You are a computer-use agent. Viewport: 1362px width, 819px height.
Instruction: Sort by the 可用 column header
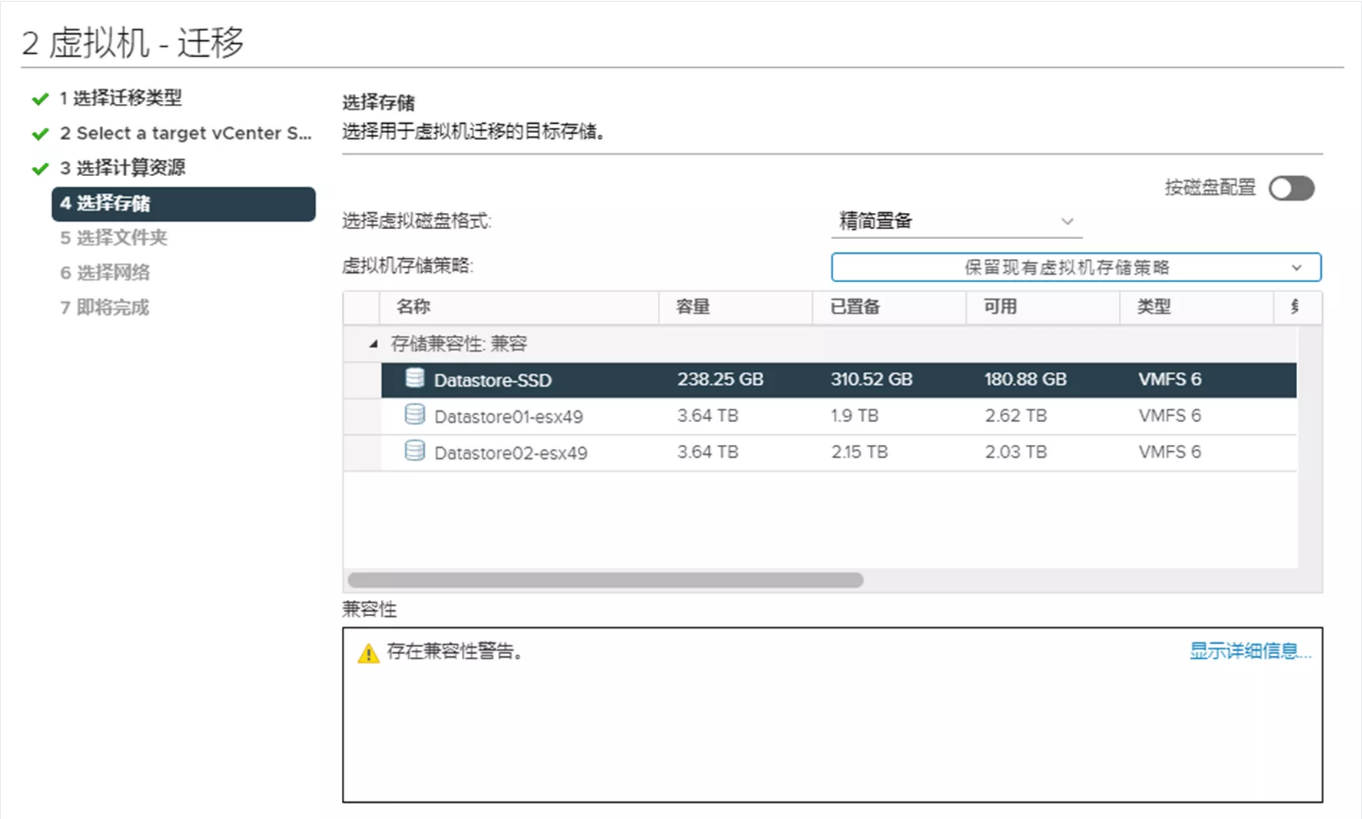1000,307
